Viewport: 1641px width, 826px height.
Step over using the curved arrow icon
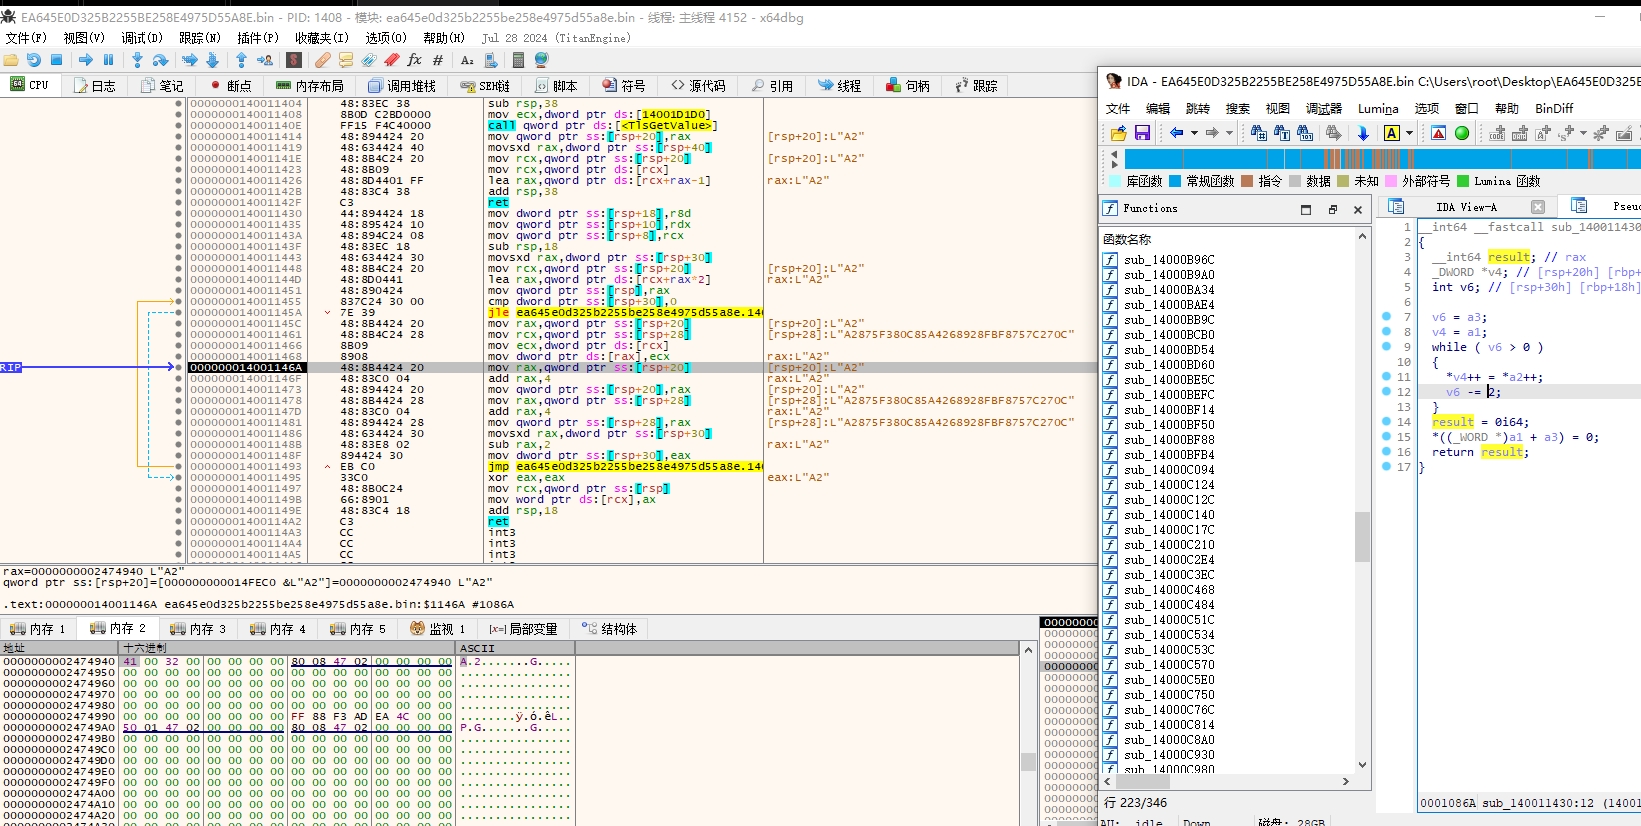[160, 60]
